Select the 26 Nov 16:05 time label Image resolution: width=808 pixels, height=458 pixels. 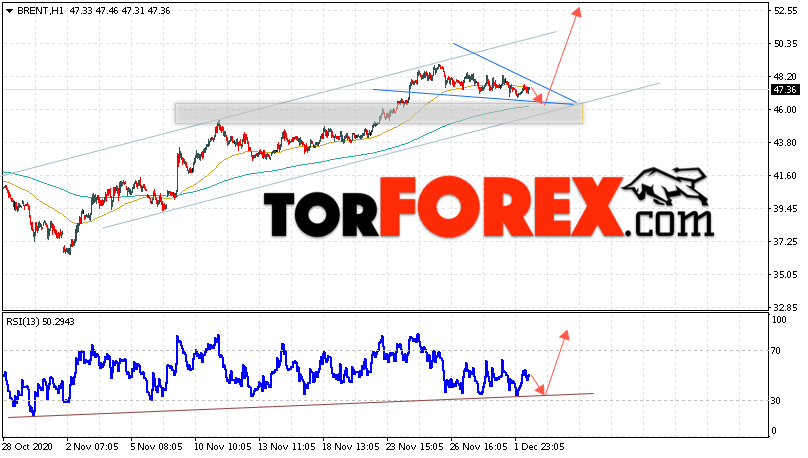coord(479,447)
